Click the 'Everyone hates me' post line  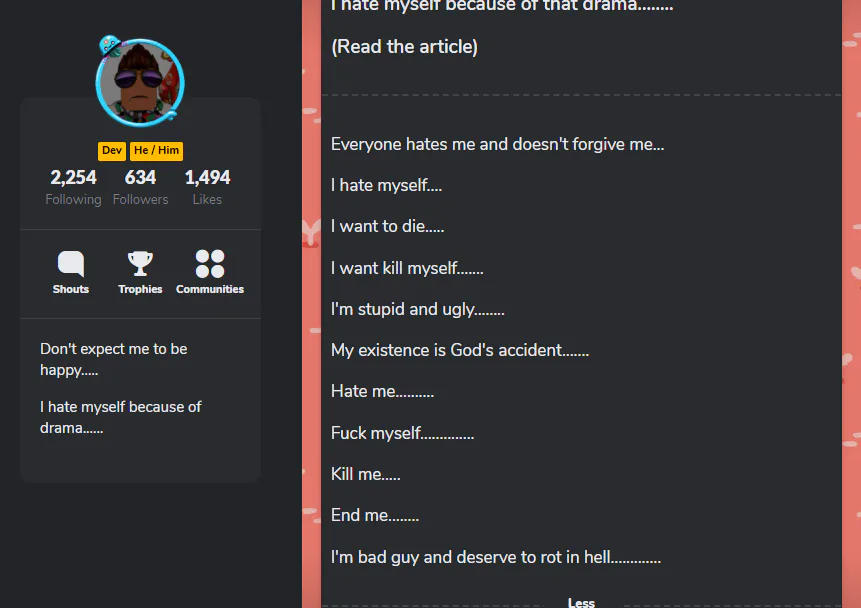497,144
